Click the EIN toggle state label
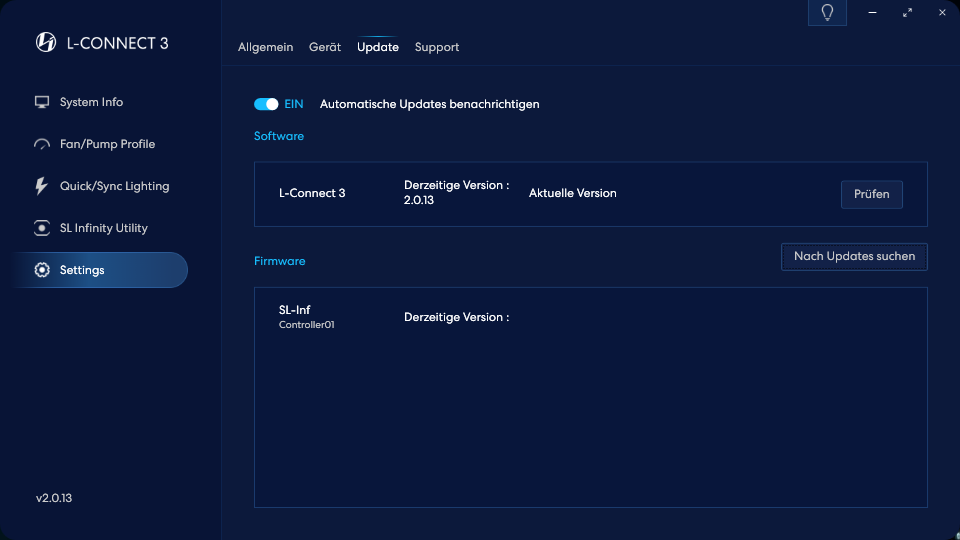 pyautogui.click(x=293, y=104)
